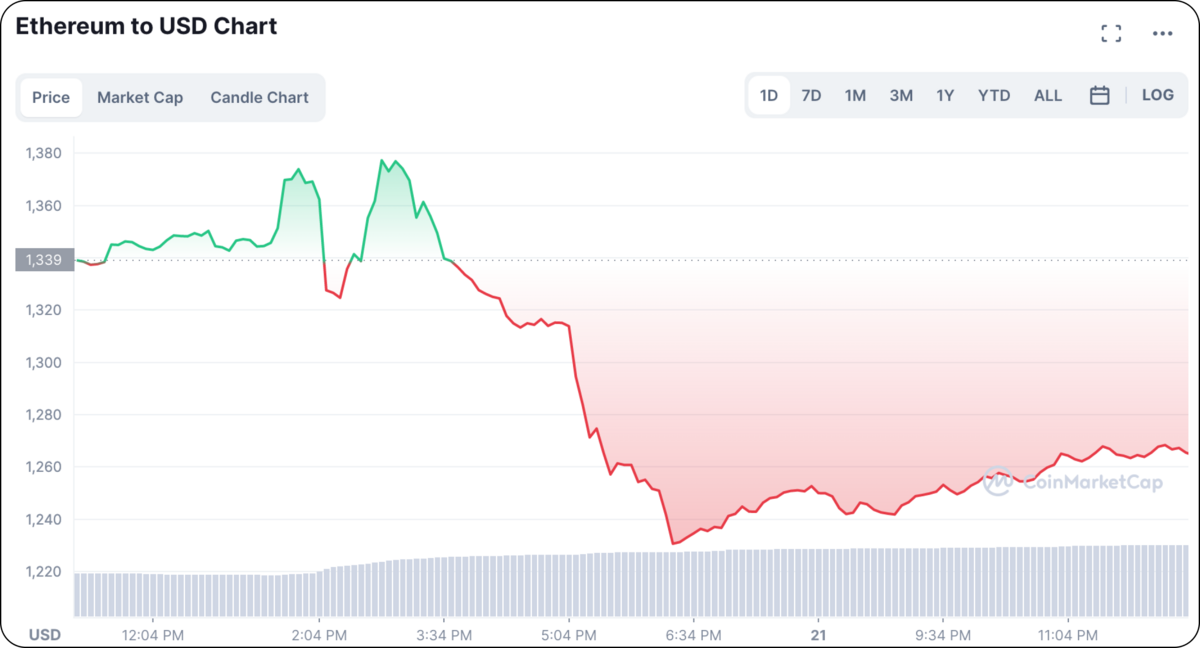Viewport: 1200px width, 648px height.
Task: Switch to the Price tab
Action: (x=51, y=98)
